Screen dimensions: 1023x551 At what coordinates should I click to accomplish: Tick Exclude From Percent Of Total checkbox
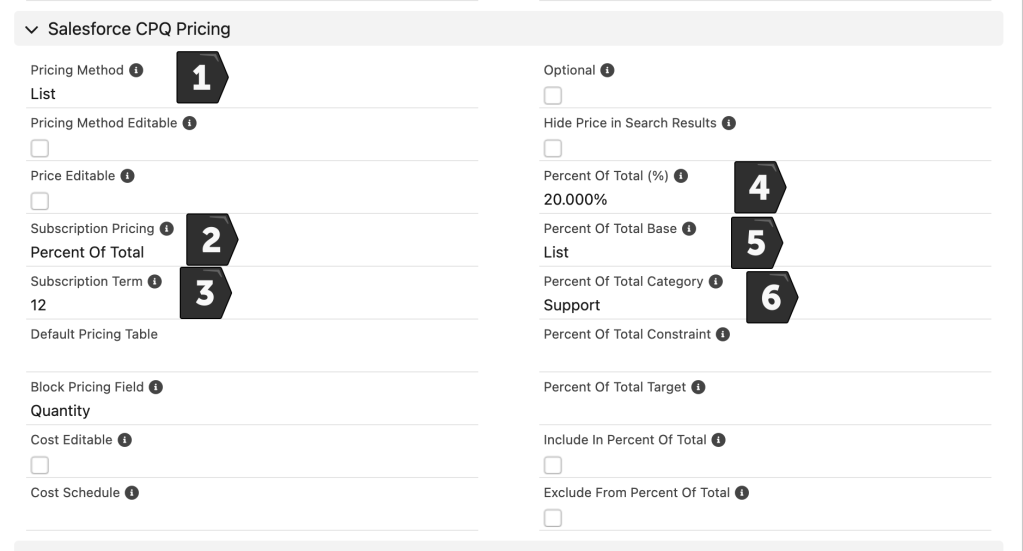553,518
